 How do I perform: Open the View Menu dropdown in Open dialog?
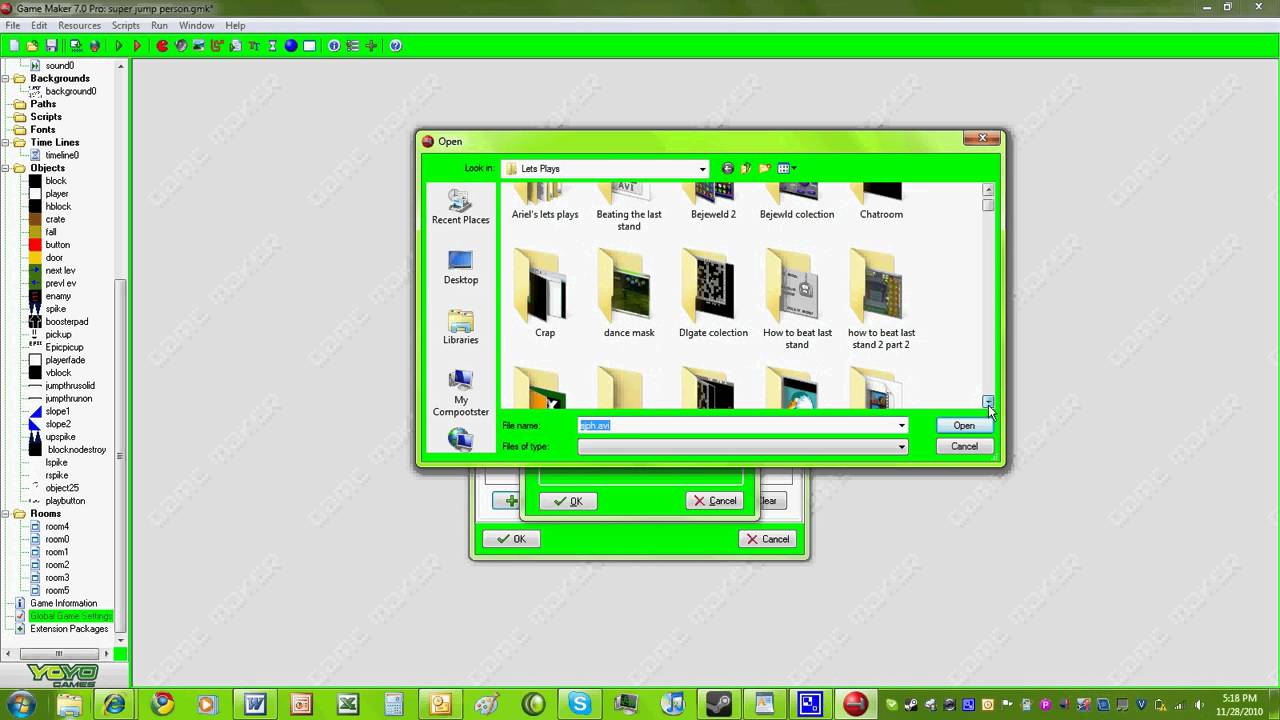click(786, 169)
